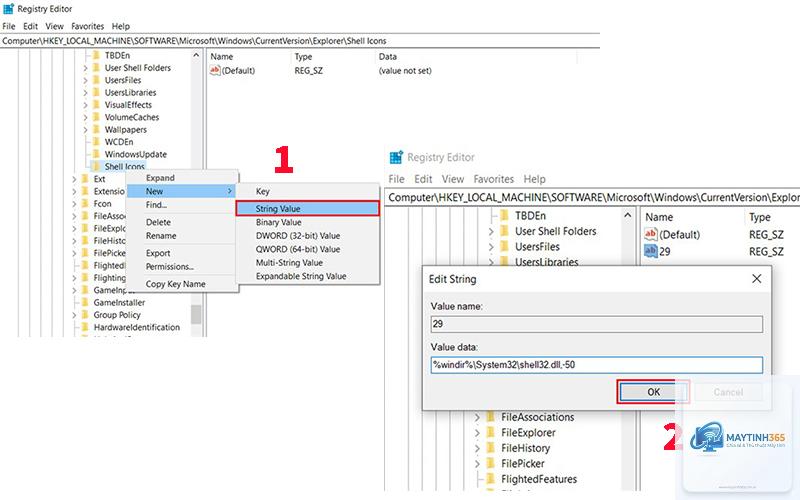Open Edit menu in right Registry Editor
800x500 pixels.
tap(423, 179)
